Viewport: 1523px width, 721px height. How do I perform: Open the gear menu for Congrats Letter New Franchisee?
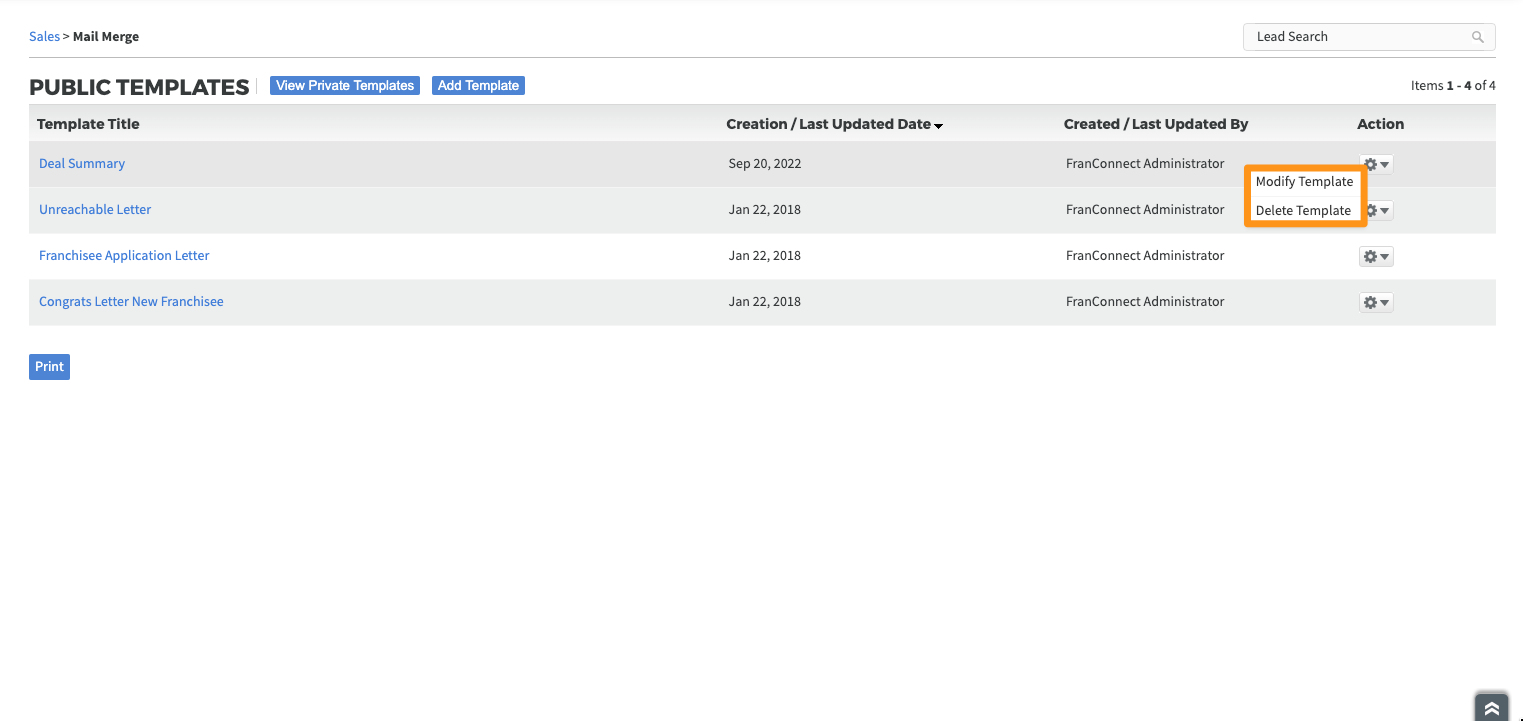tap(1376, 303)
